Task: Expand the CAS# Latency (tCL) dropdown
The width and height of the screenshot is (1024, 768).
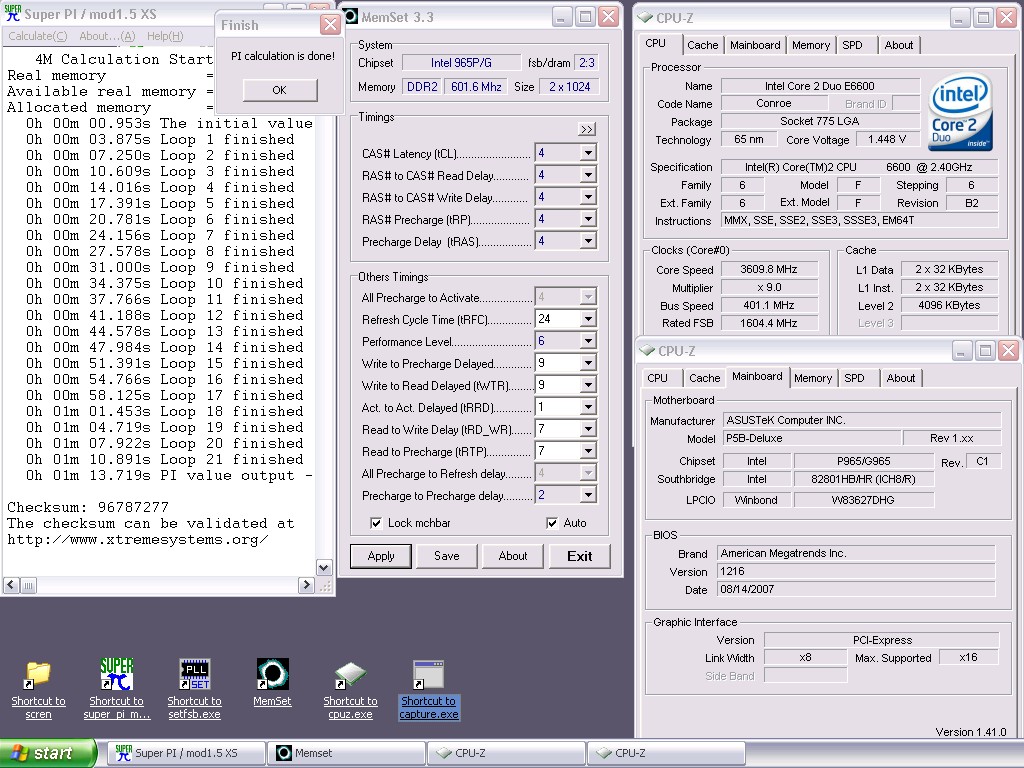Action: 588,153
